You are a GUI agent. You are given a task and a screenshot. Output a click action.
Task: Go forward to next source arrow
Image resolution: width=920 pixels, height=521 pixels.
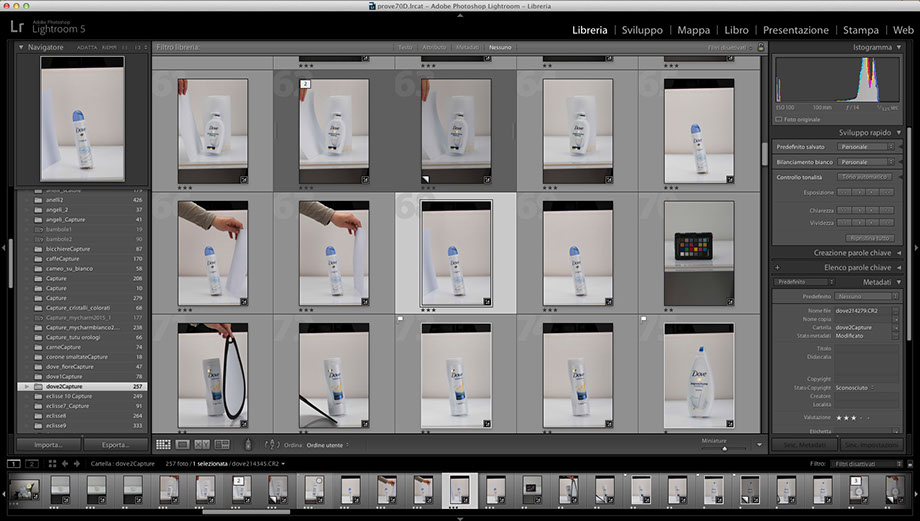77,464
